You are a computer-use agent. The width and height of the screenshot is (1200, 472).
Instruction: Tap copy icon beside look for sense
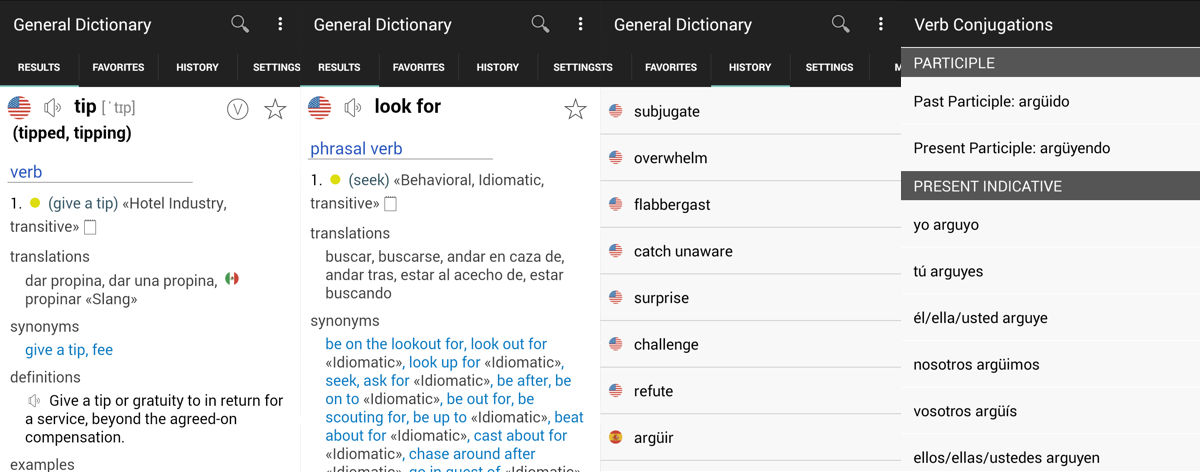click(391, 204)
